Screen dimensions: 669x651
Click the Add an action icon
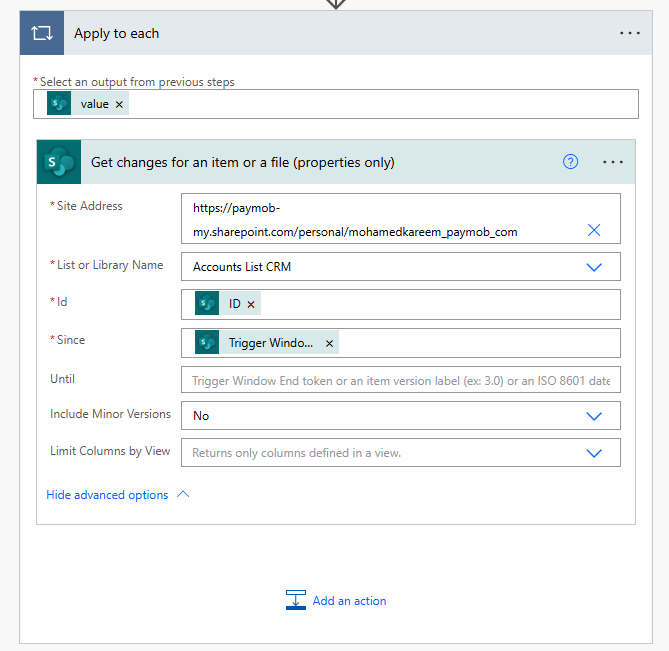(x=296, y=600)
